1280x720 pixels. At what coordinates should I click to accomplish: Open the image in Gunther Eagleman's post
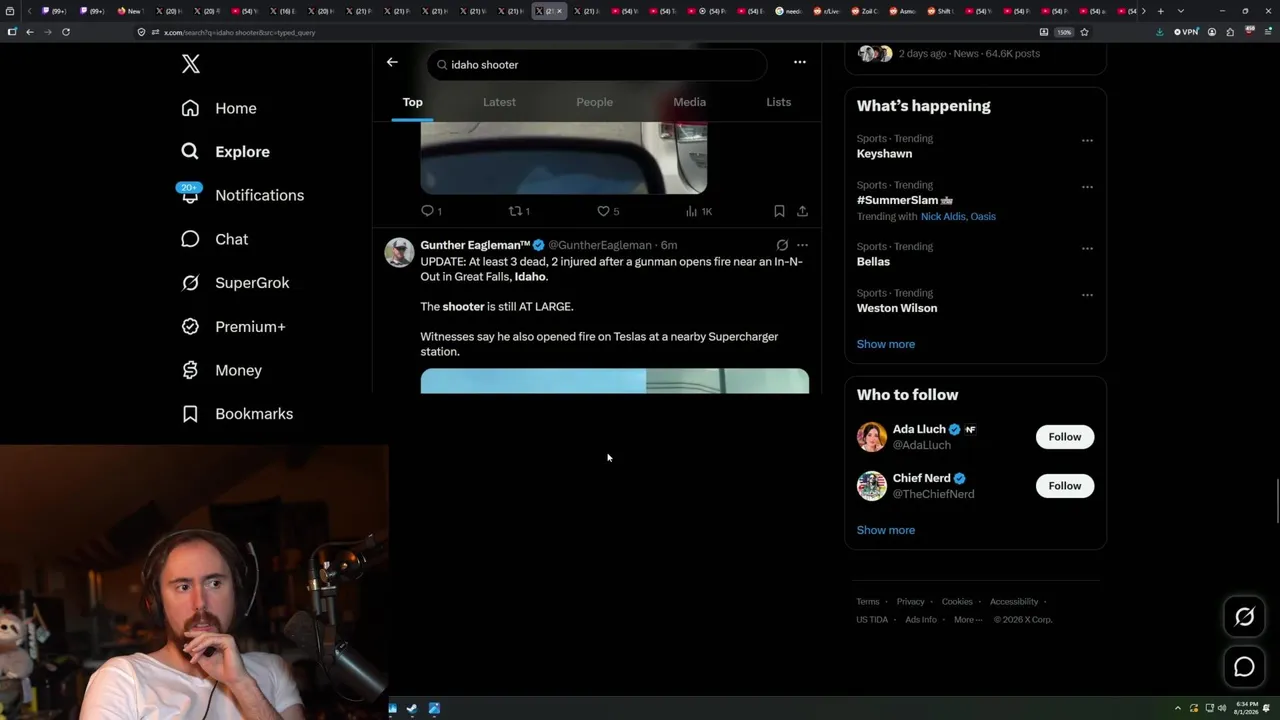pos(615,381)
